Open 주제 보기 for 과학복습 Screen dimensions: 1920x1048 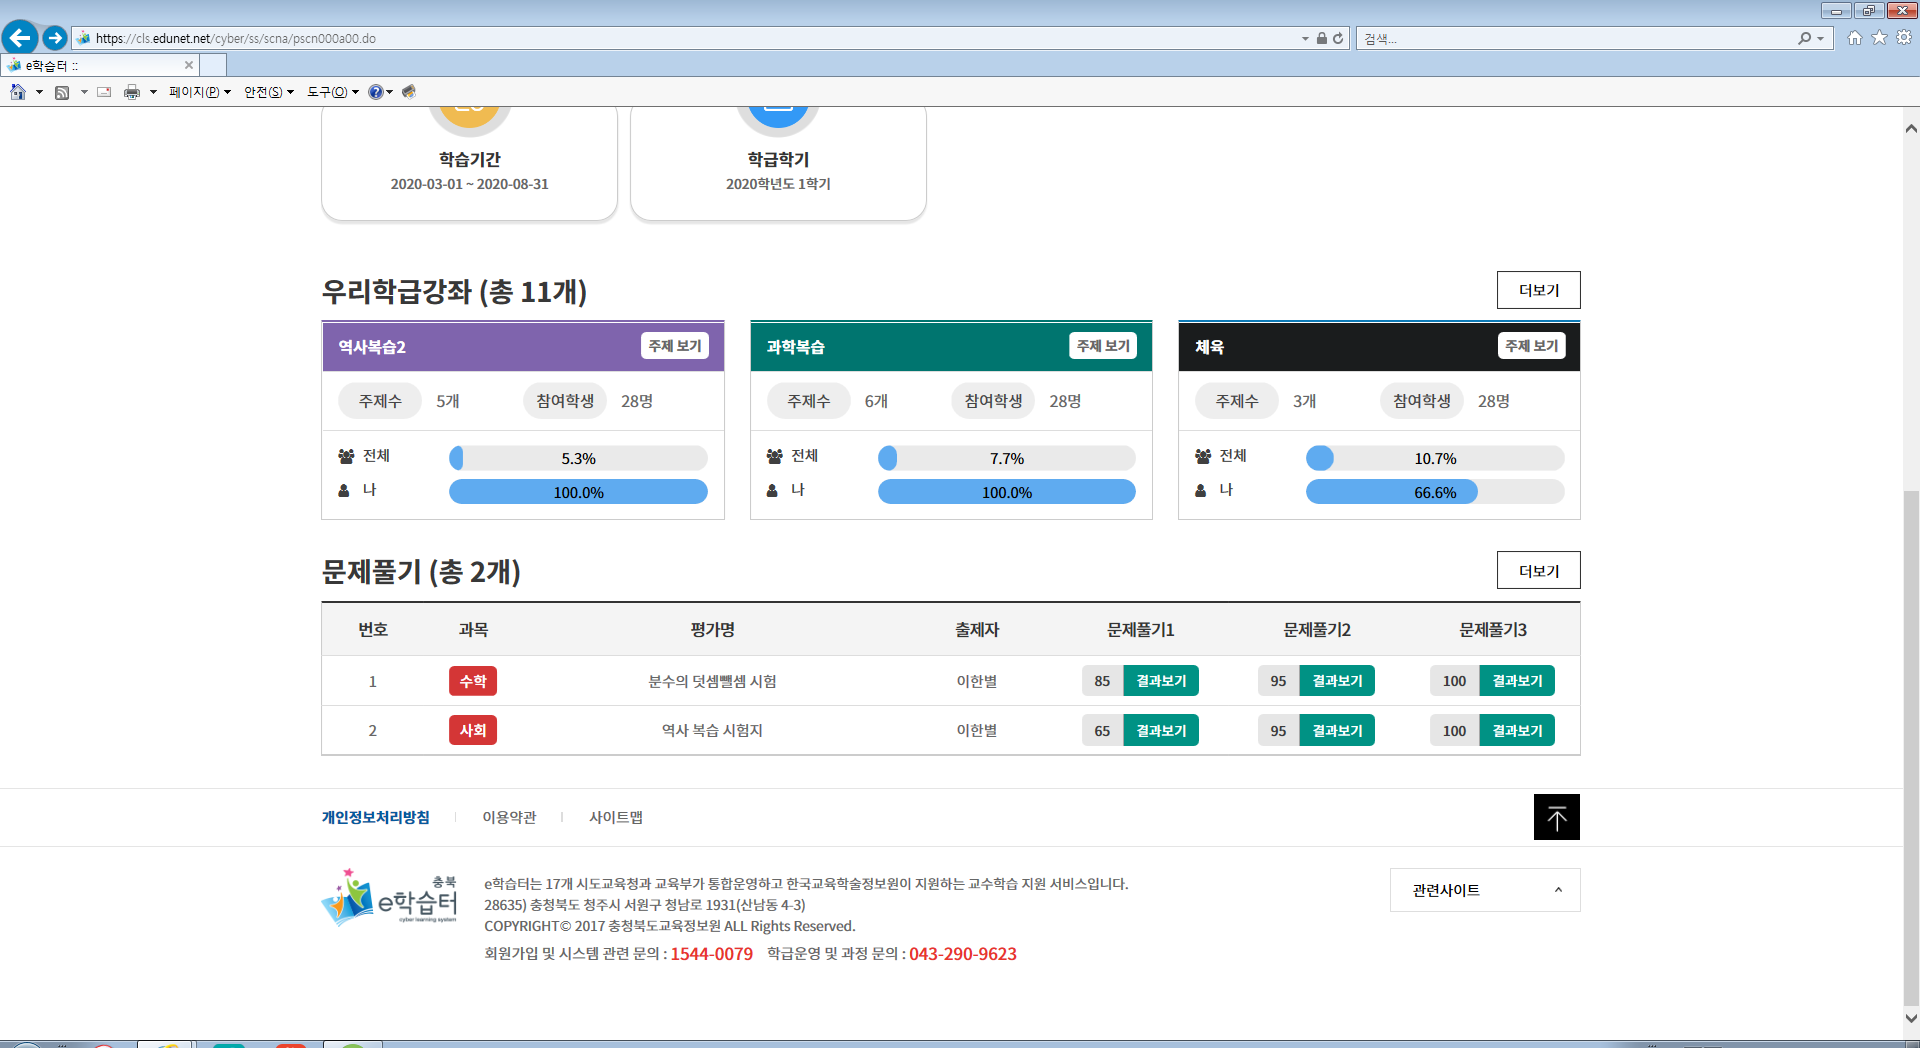[x=1103, y=346]
